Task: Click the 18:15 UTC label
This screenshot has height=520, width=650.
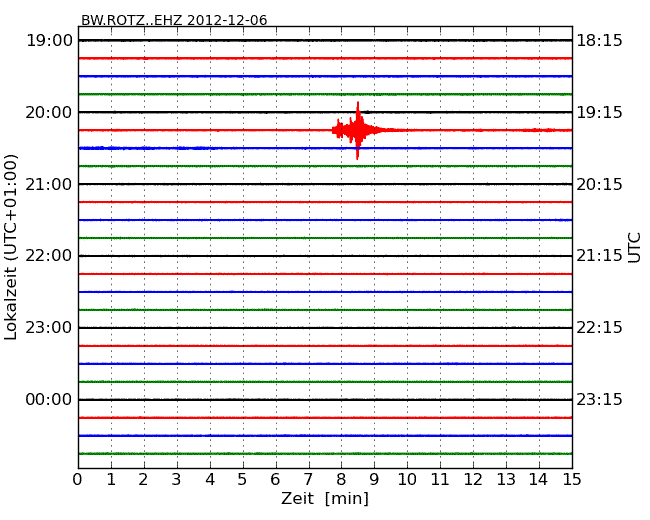Action: (599, 41)
